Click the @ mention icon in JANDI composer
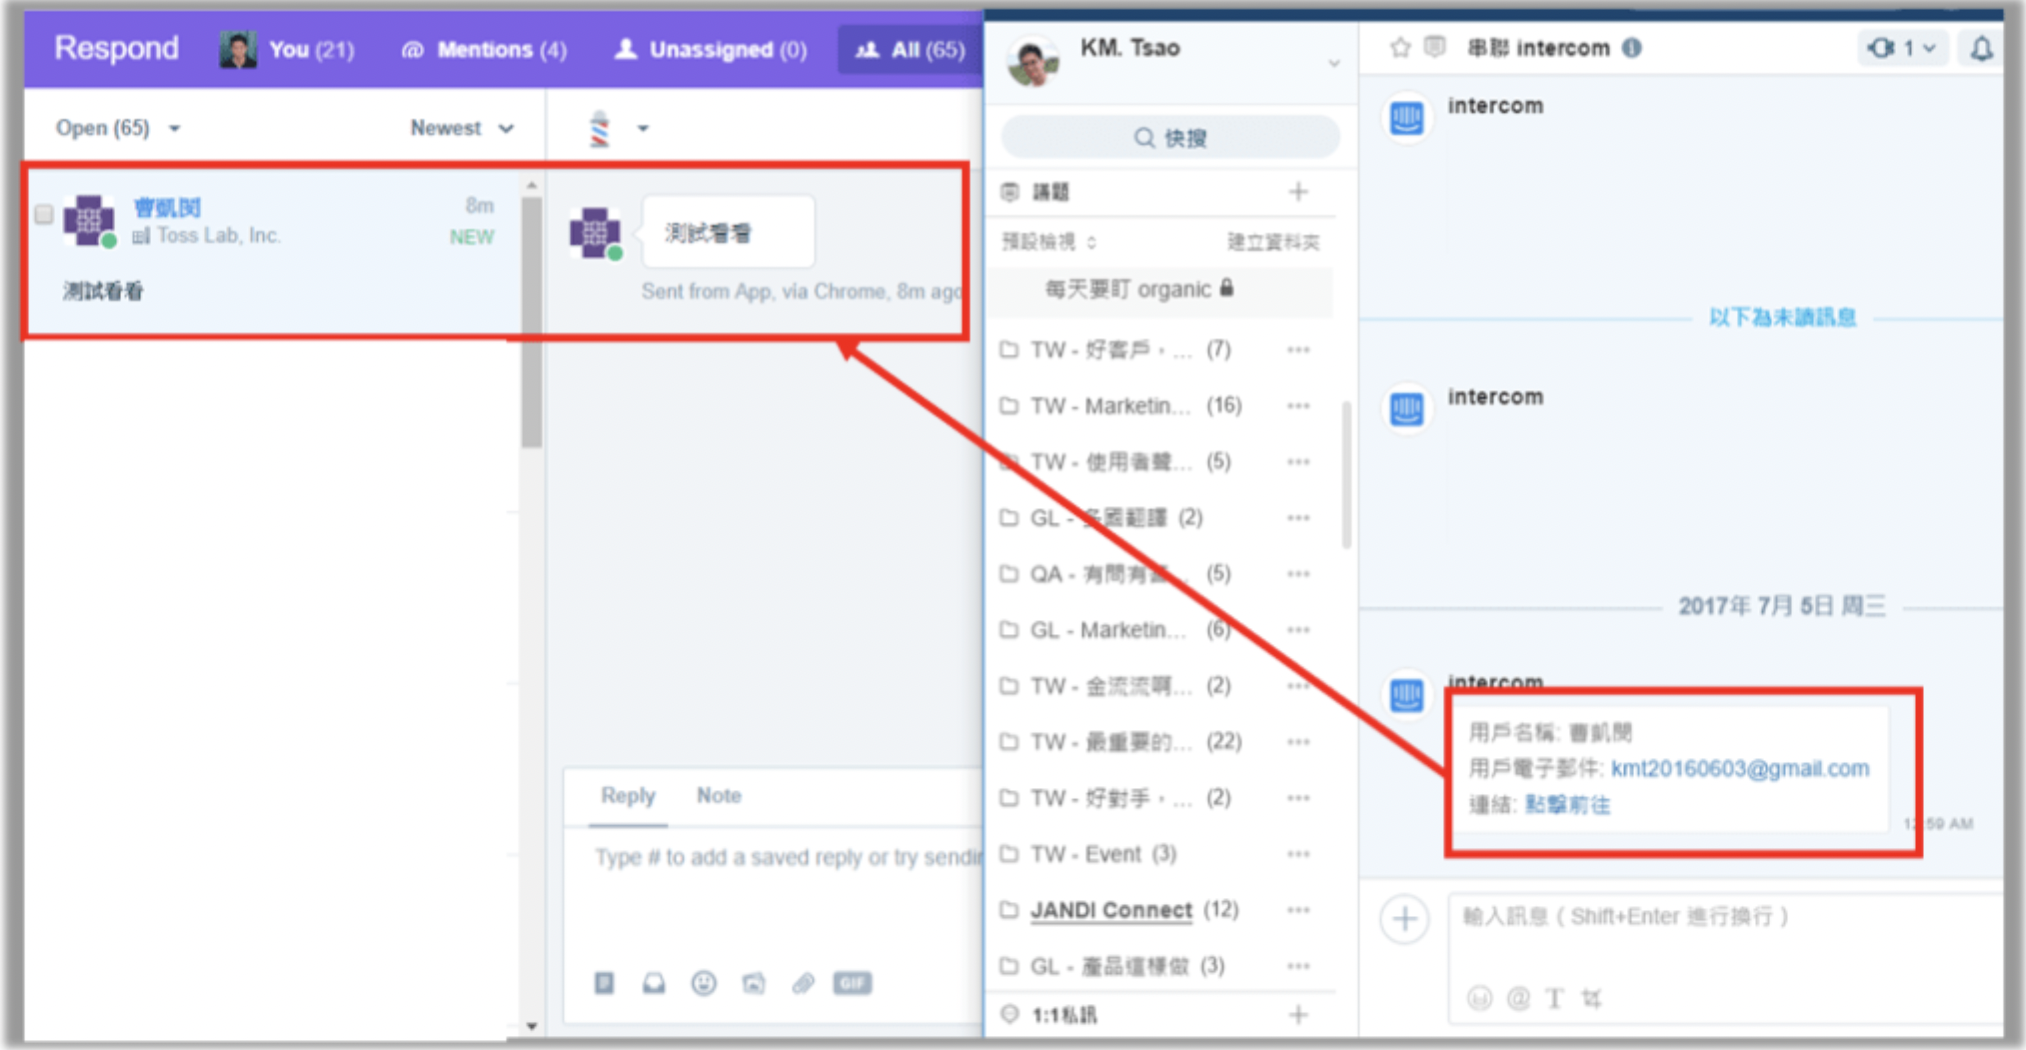This screenshot has height=1050, width=2026. click(x=1518, y=998)
